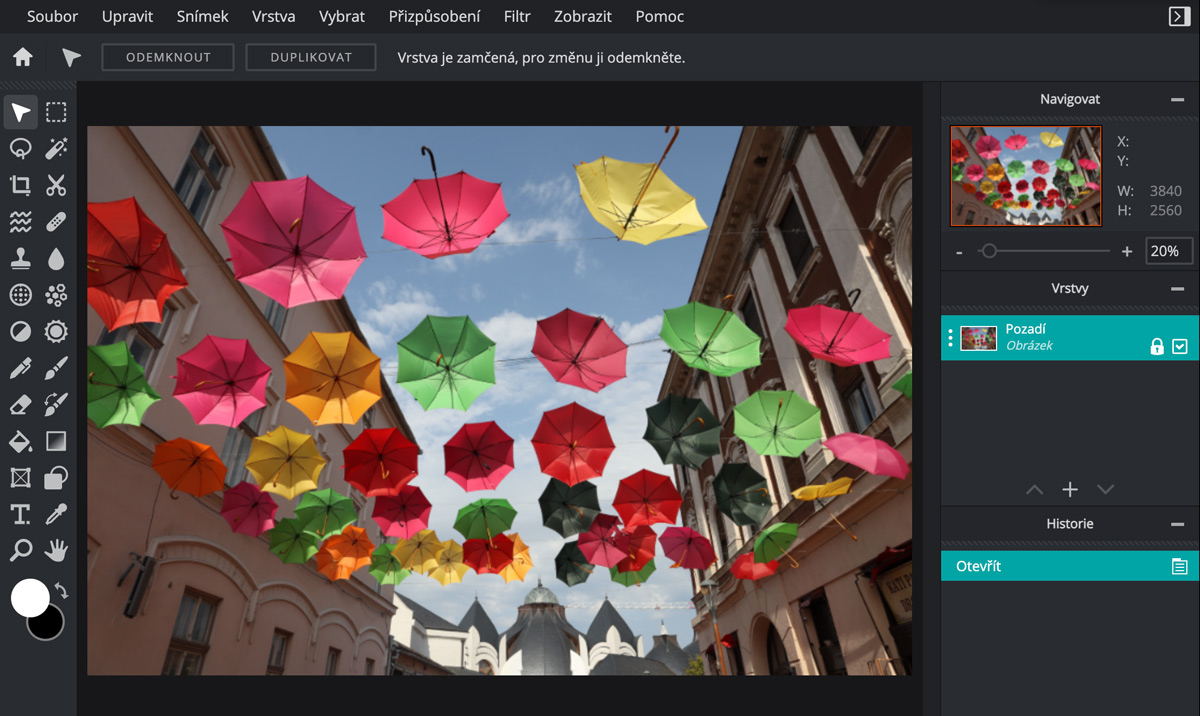
Task: Toggle the lock on Pozadí layer
Action: point(1157,347)
